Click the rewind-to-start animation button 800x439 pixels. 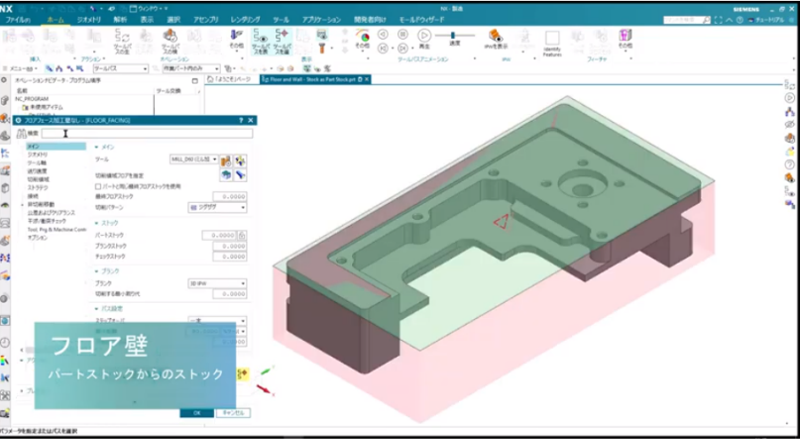point(383,48)
